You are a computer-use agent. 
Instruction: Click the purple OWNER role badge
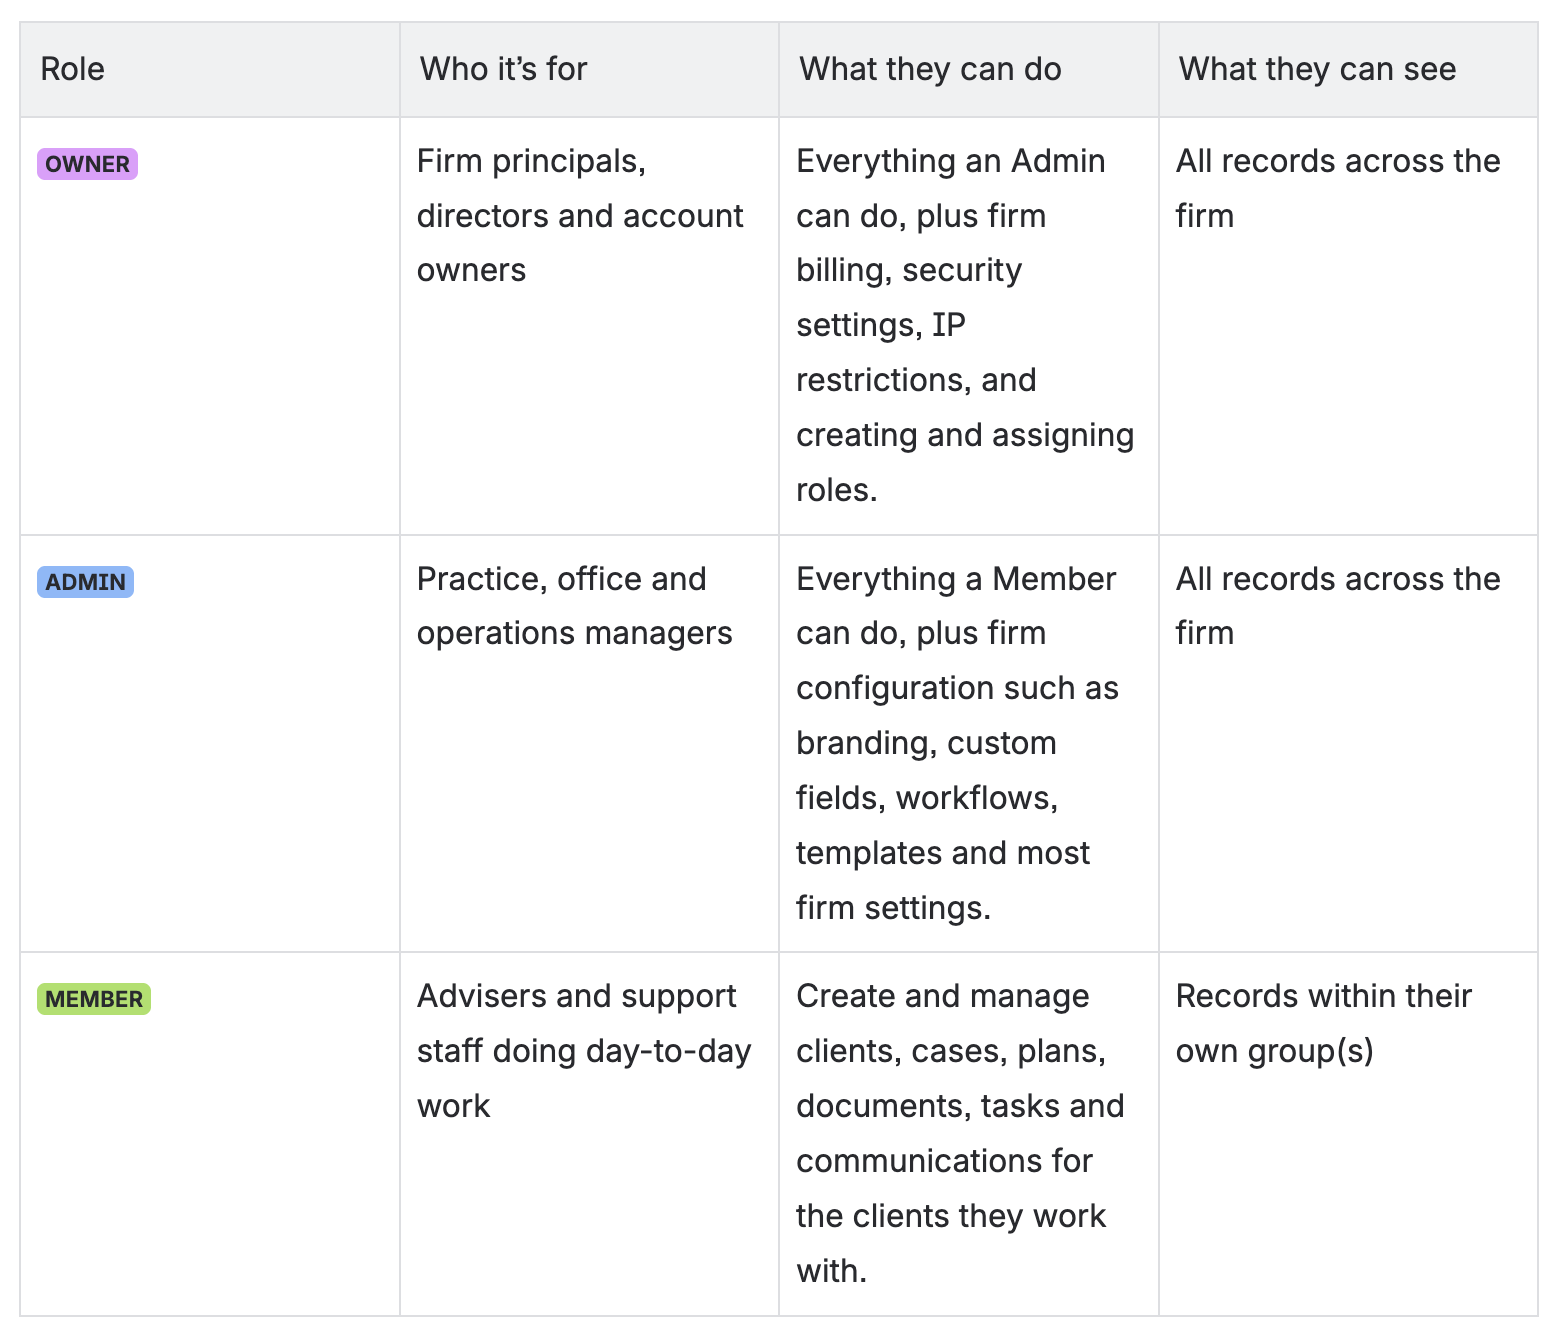pos(87,164)
